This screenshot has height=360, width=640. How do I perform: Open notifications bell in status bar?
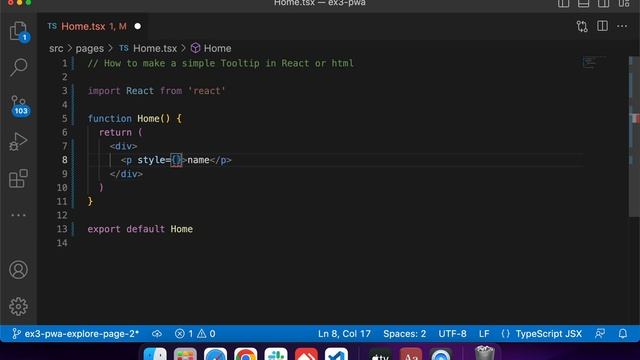pos(623,334)
